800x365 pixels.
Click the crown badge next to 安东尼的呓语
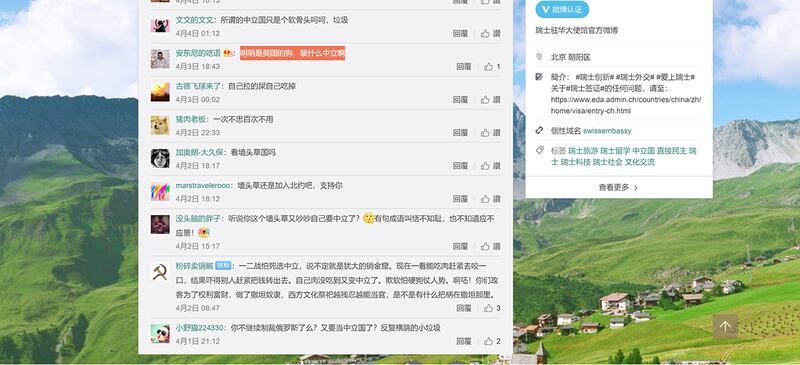click(x=228, y=53)
